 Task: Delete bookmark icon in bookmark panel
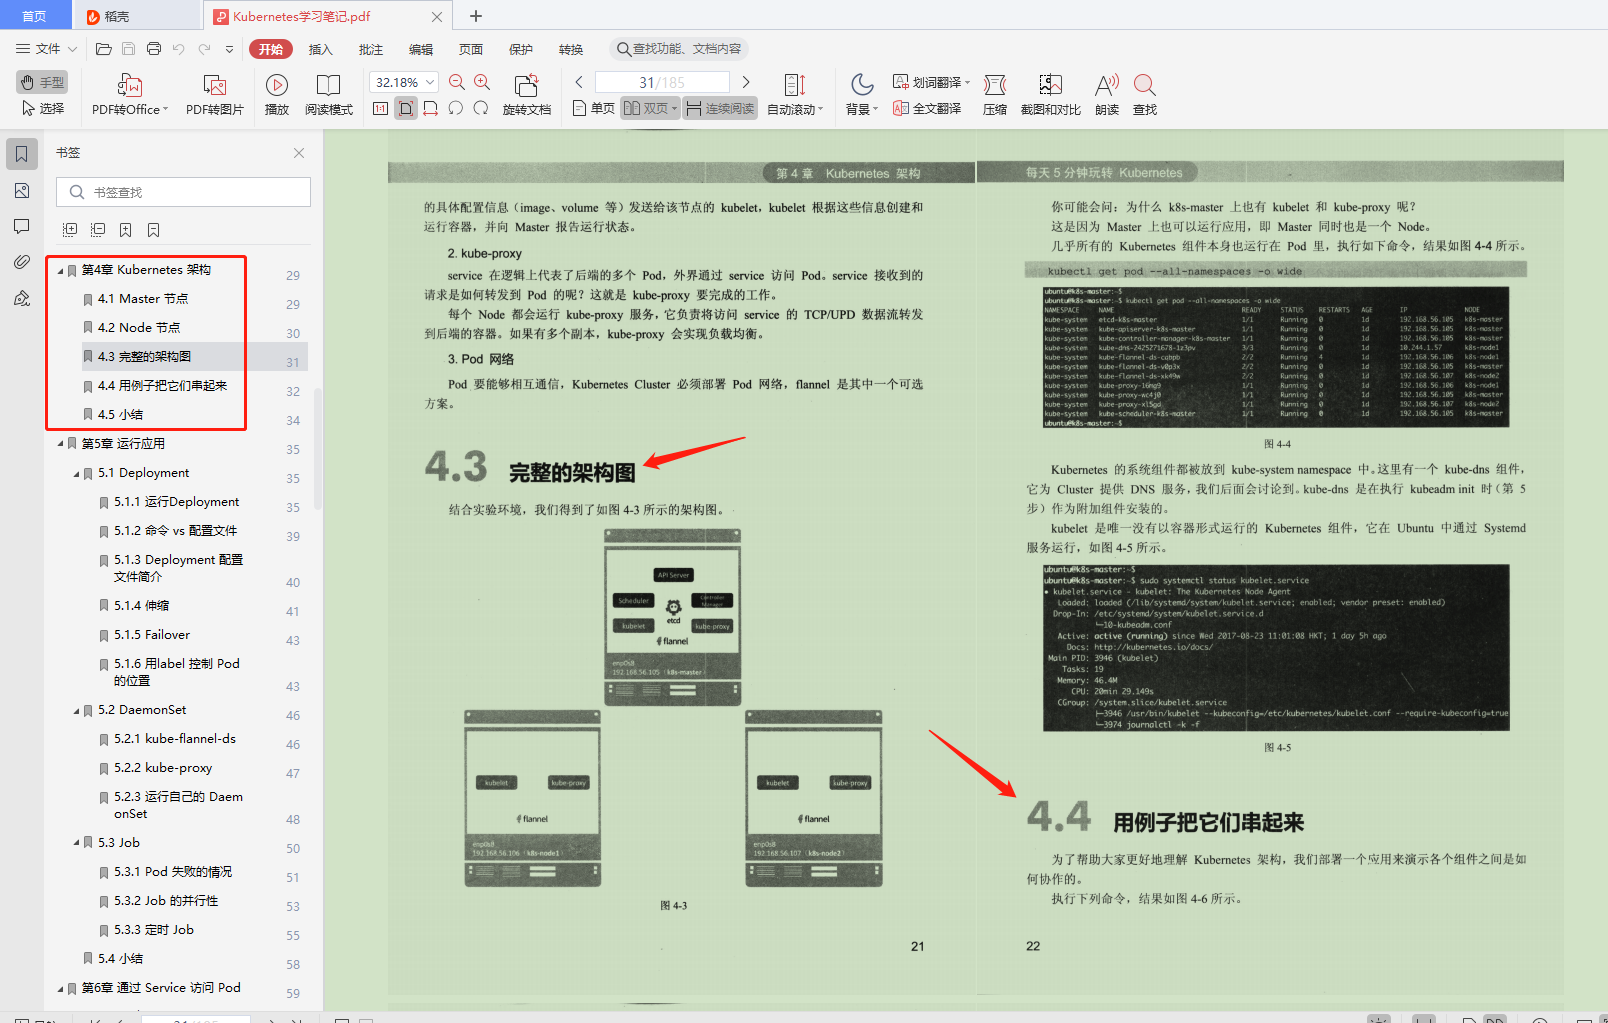154,230
